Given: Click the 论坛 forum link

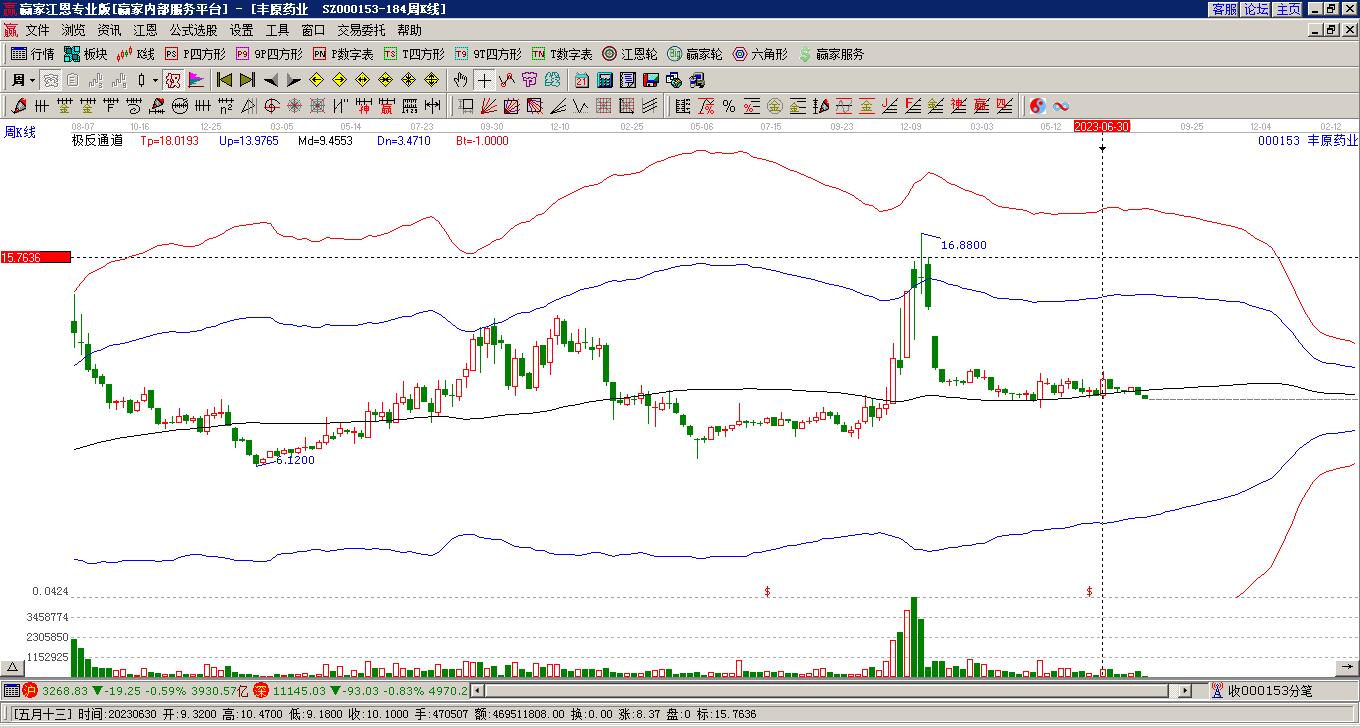Looking at the screenshot, I should click(x=1256, y=9).
